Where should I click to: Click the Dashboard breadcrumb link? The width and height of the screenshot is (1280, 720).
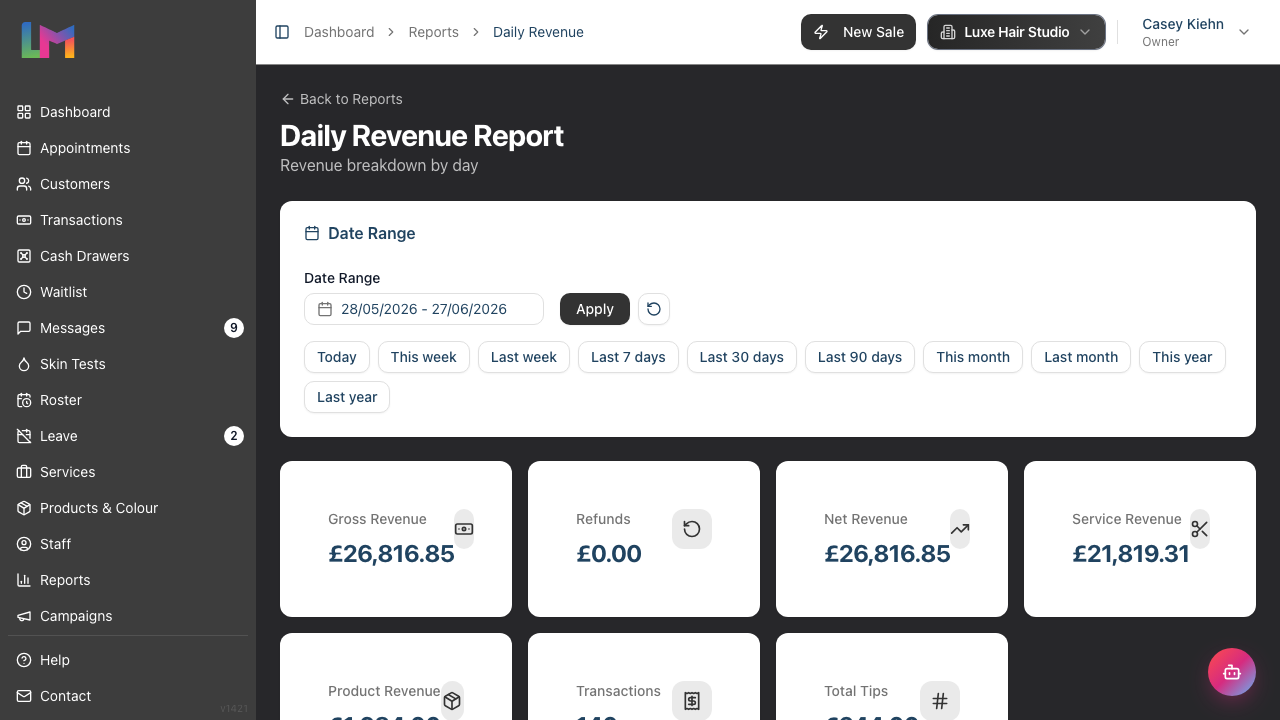click(x=339, y=32)
